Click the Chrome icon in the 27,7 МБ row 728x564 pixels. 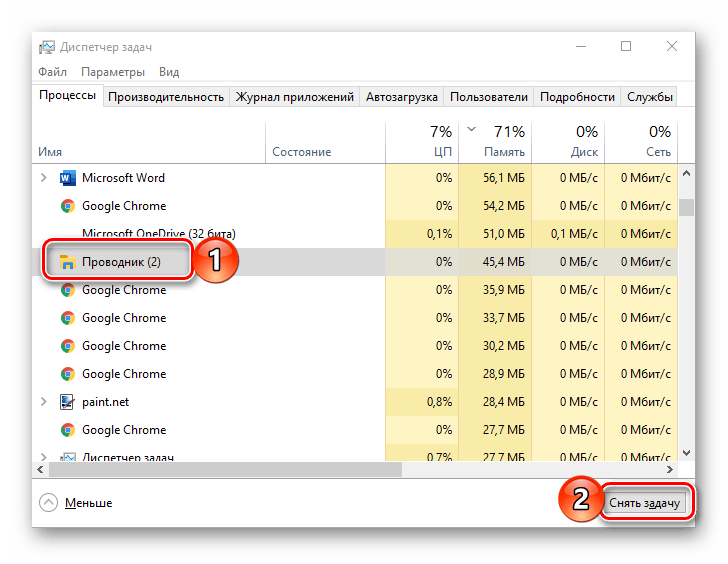point(68,430)
